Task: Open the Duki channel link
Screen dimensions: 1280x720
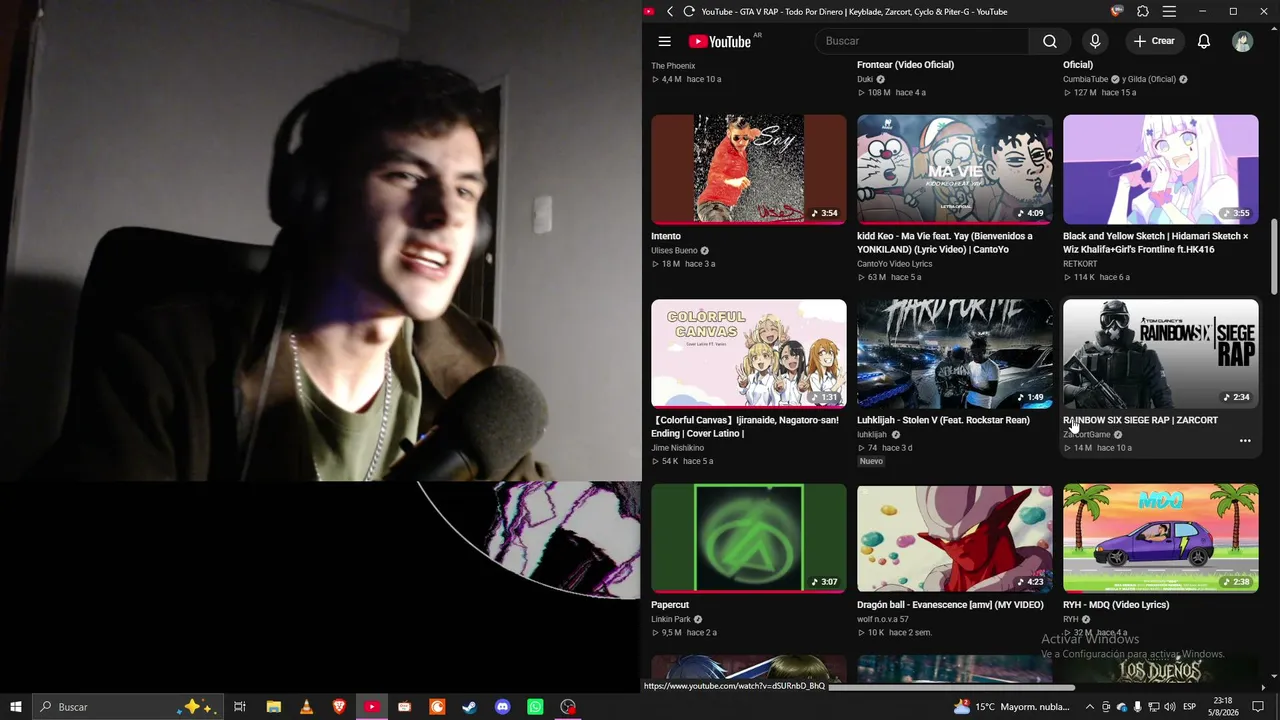Action: 865,79
